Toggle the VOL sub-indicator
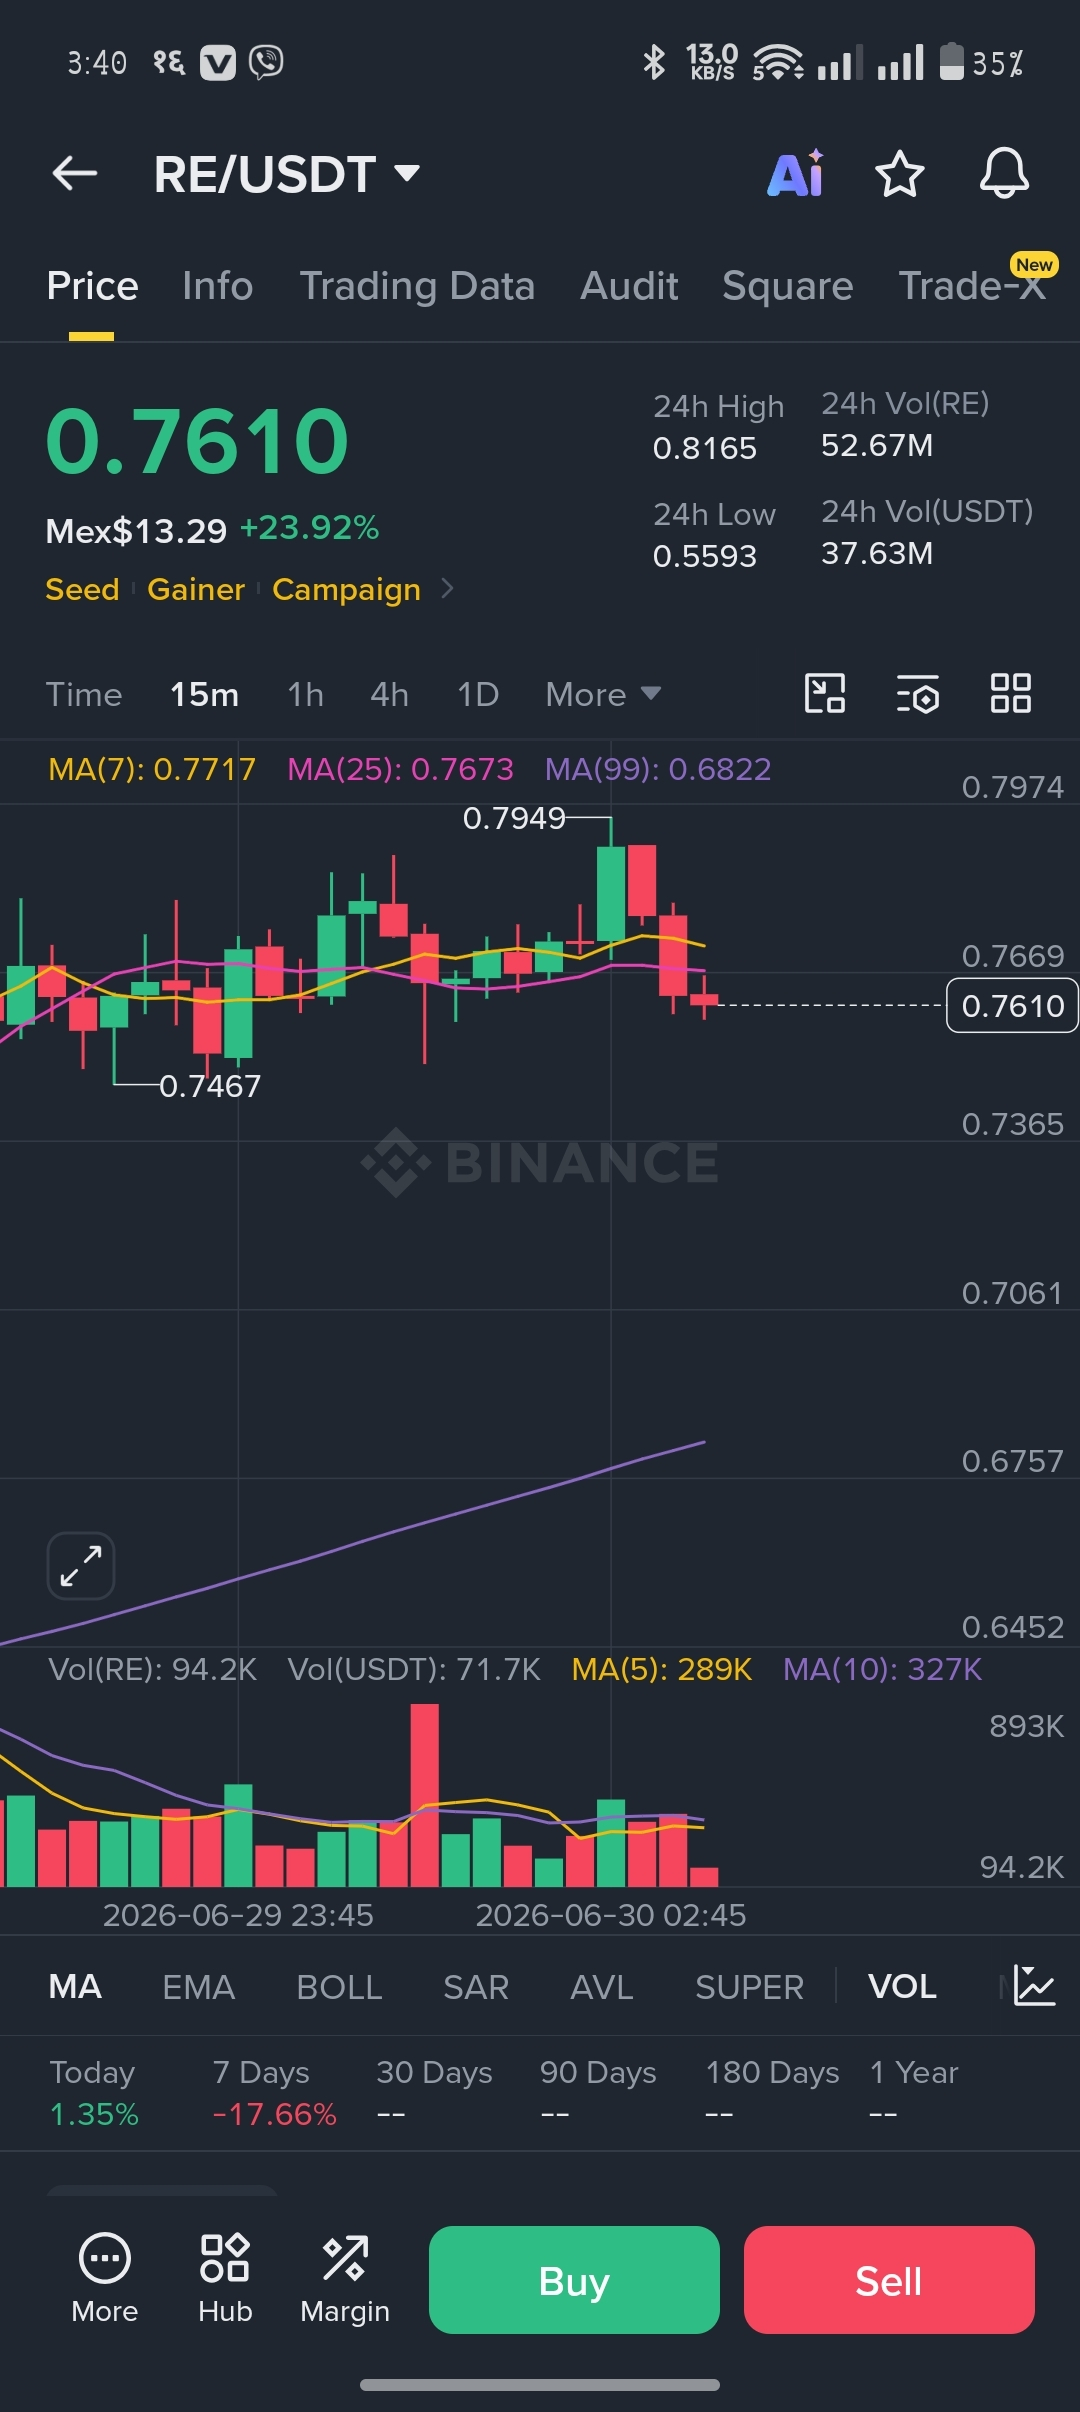 [x=902, y=1986]
